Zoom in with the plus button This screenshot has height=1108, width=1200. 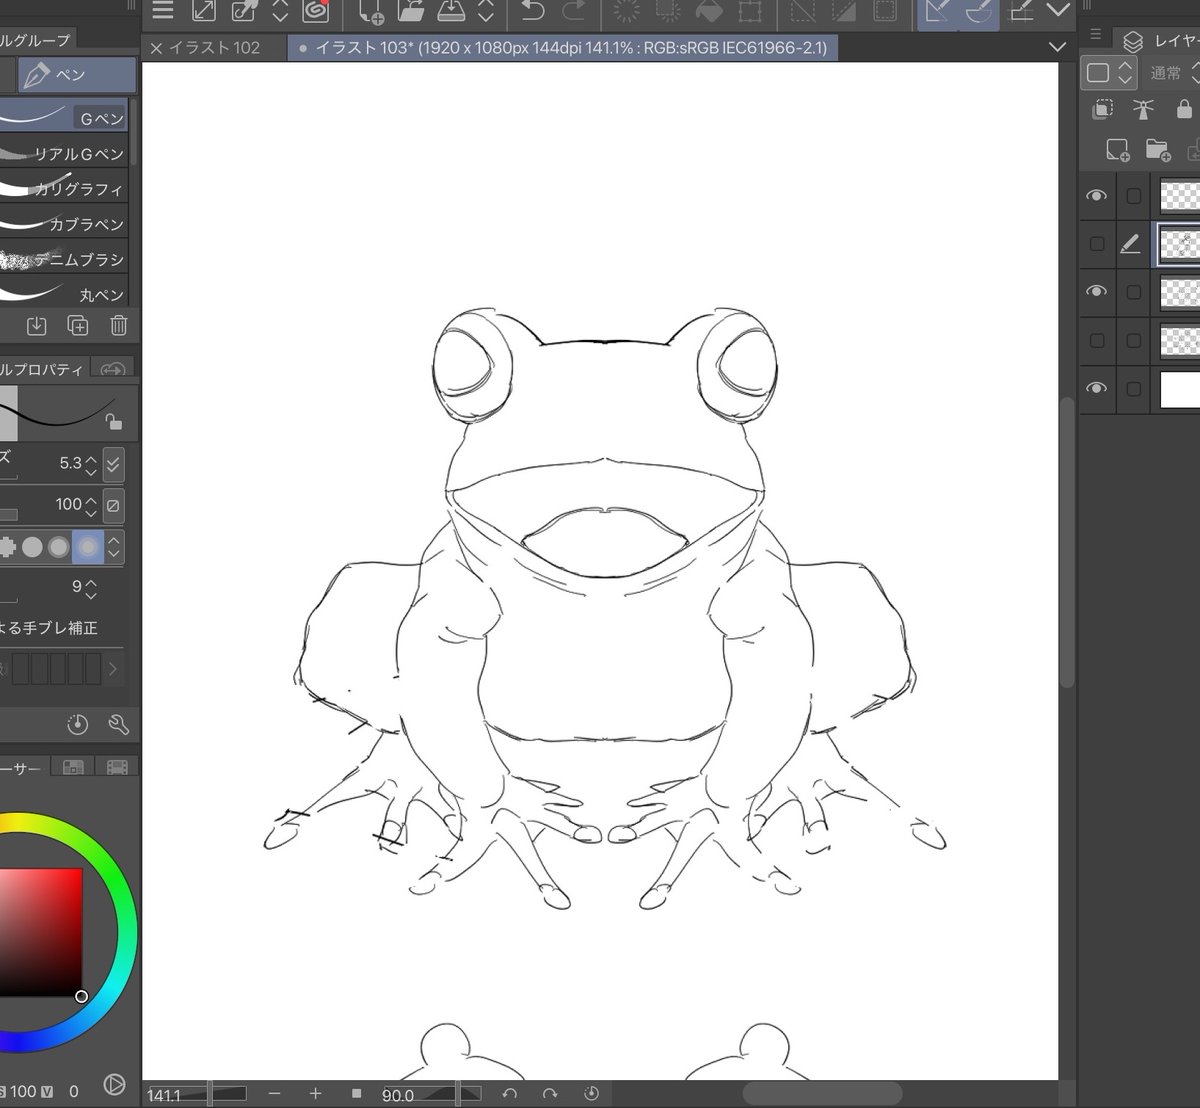tap(316, 1094)
